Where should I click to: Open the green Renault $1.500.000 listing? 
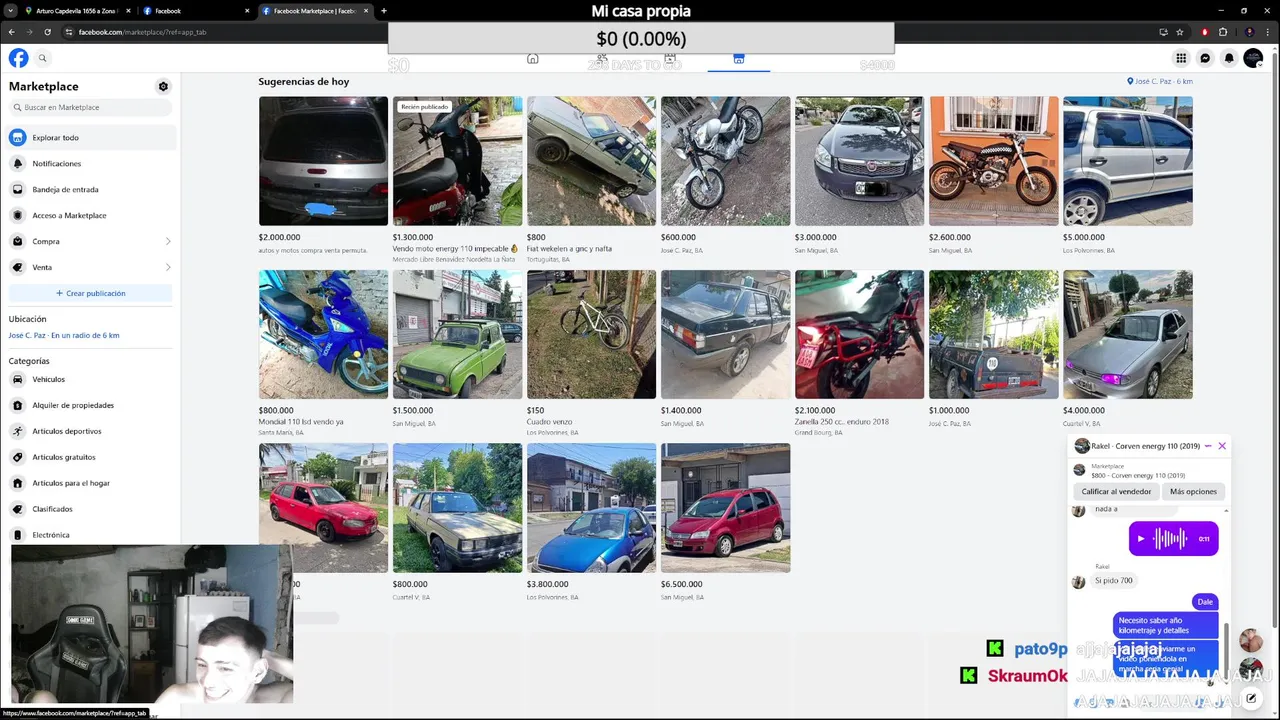coord(457,334)
